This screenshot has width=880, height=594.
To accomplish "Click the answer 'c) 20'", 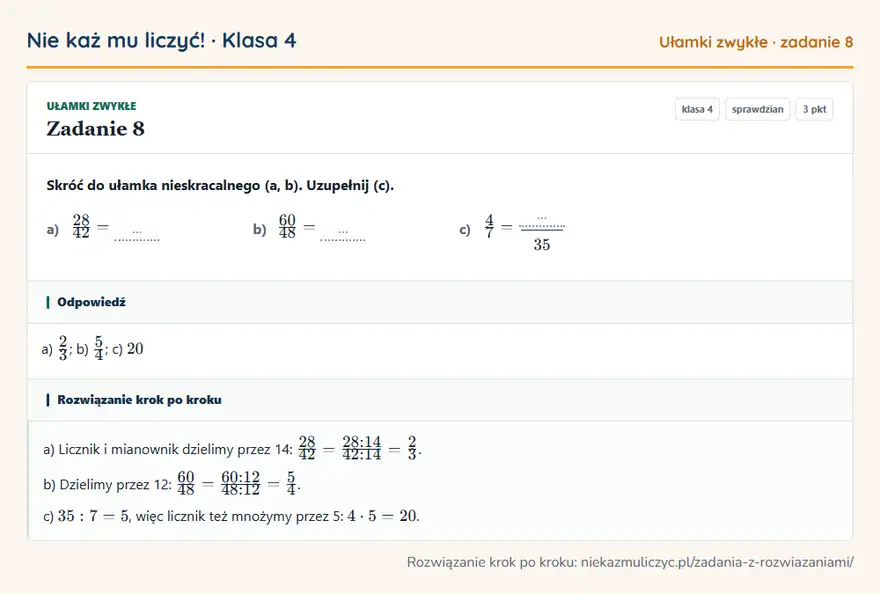I will pos(127,349).
